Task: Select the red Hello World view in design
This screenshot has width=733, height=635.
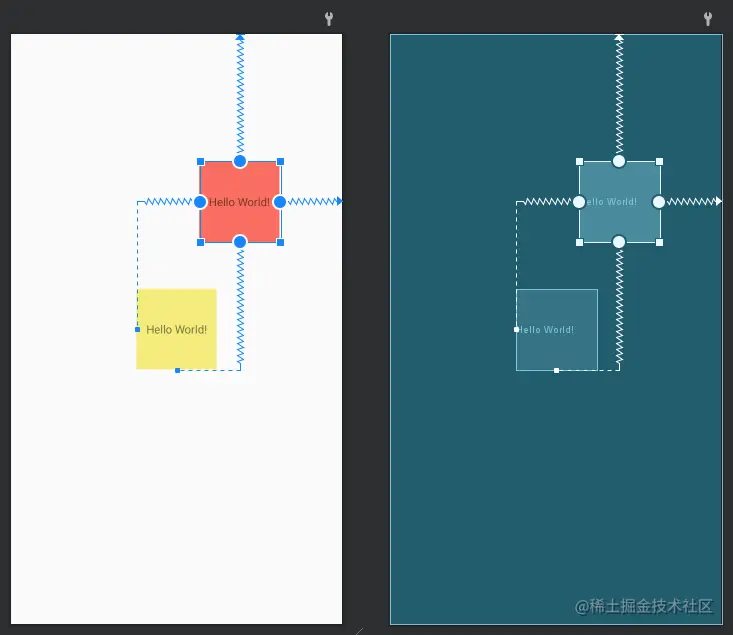Action: pos(240,202)
